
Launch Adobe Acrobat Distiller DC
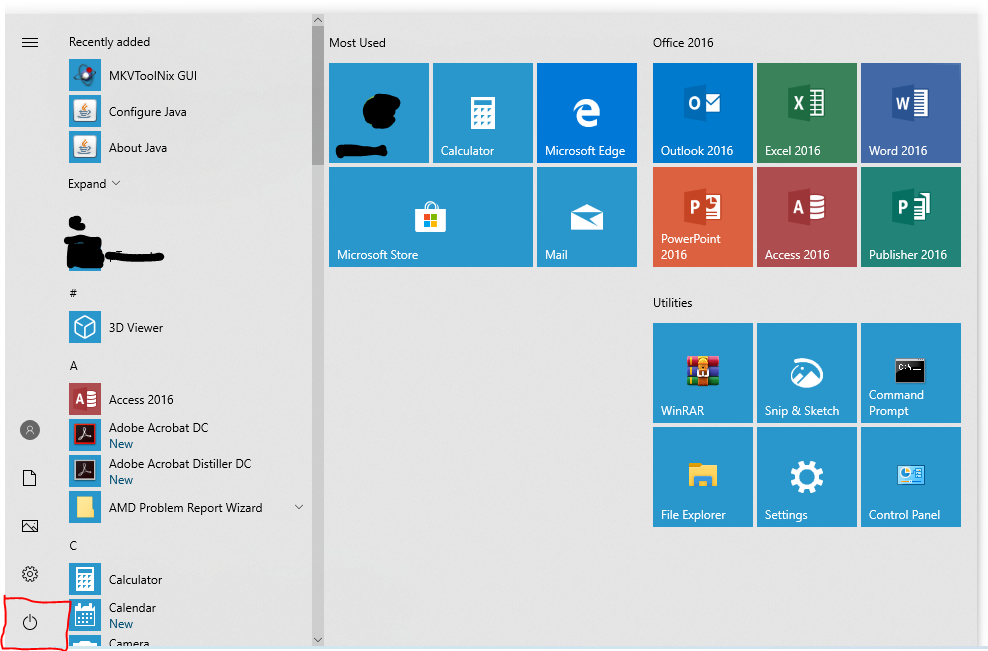pyautogui.click(x=186, y=471)
